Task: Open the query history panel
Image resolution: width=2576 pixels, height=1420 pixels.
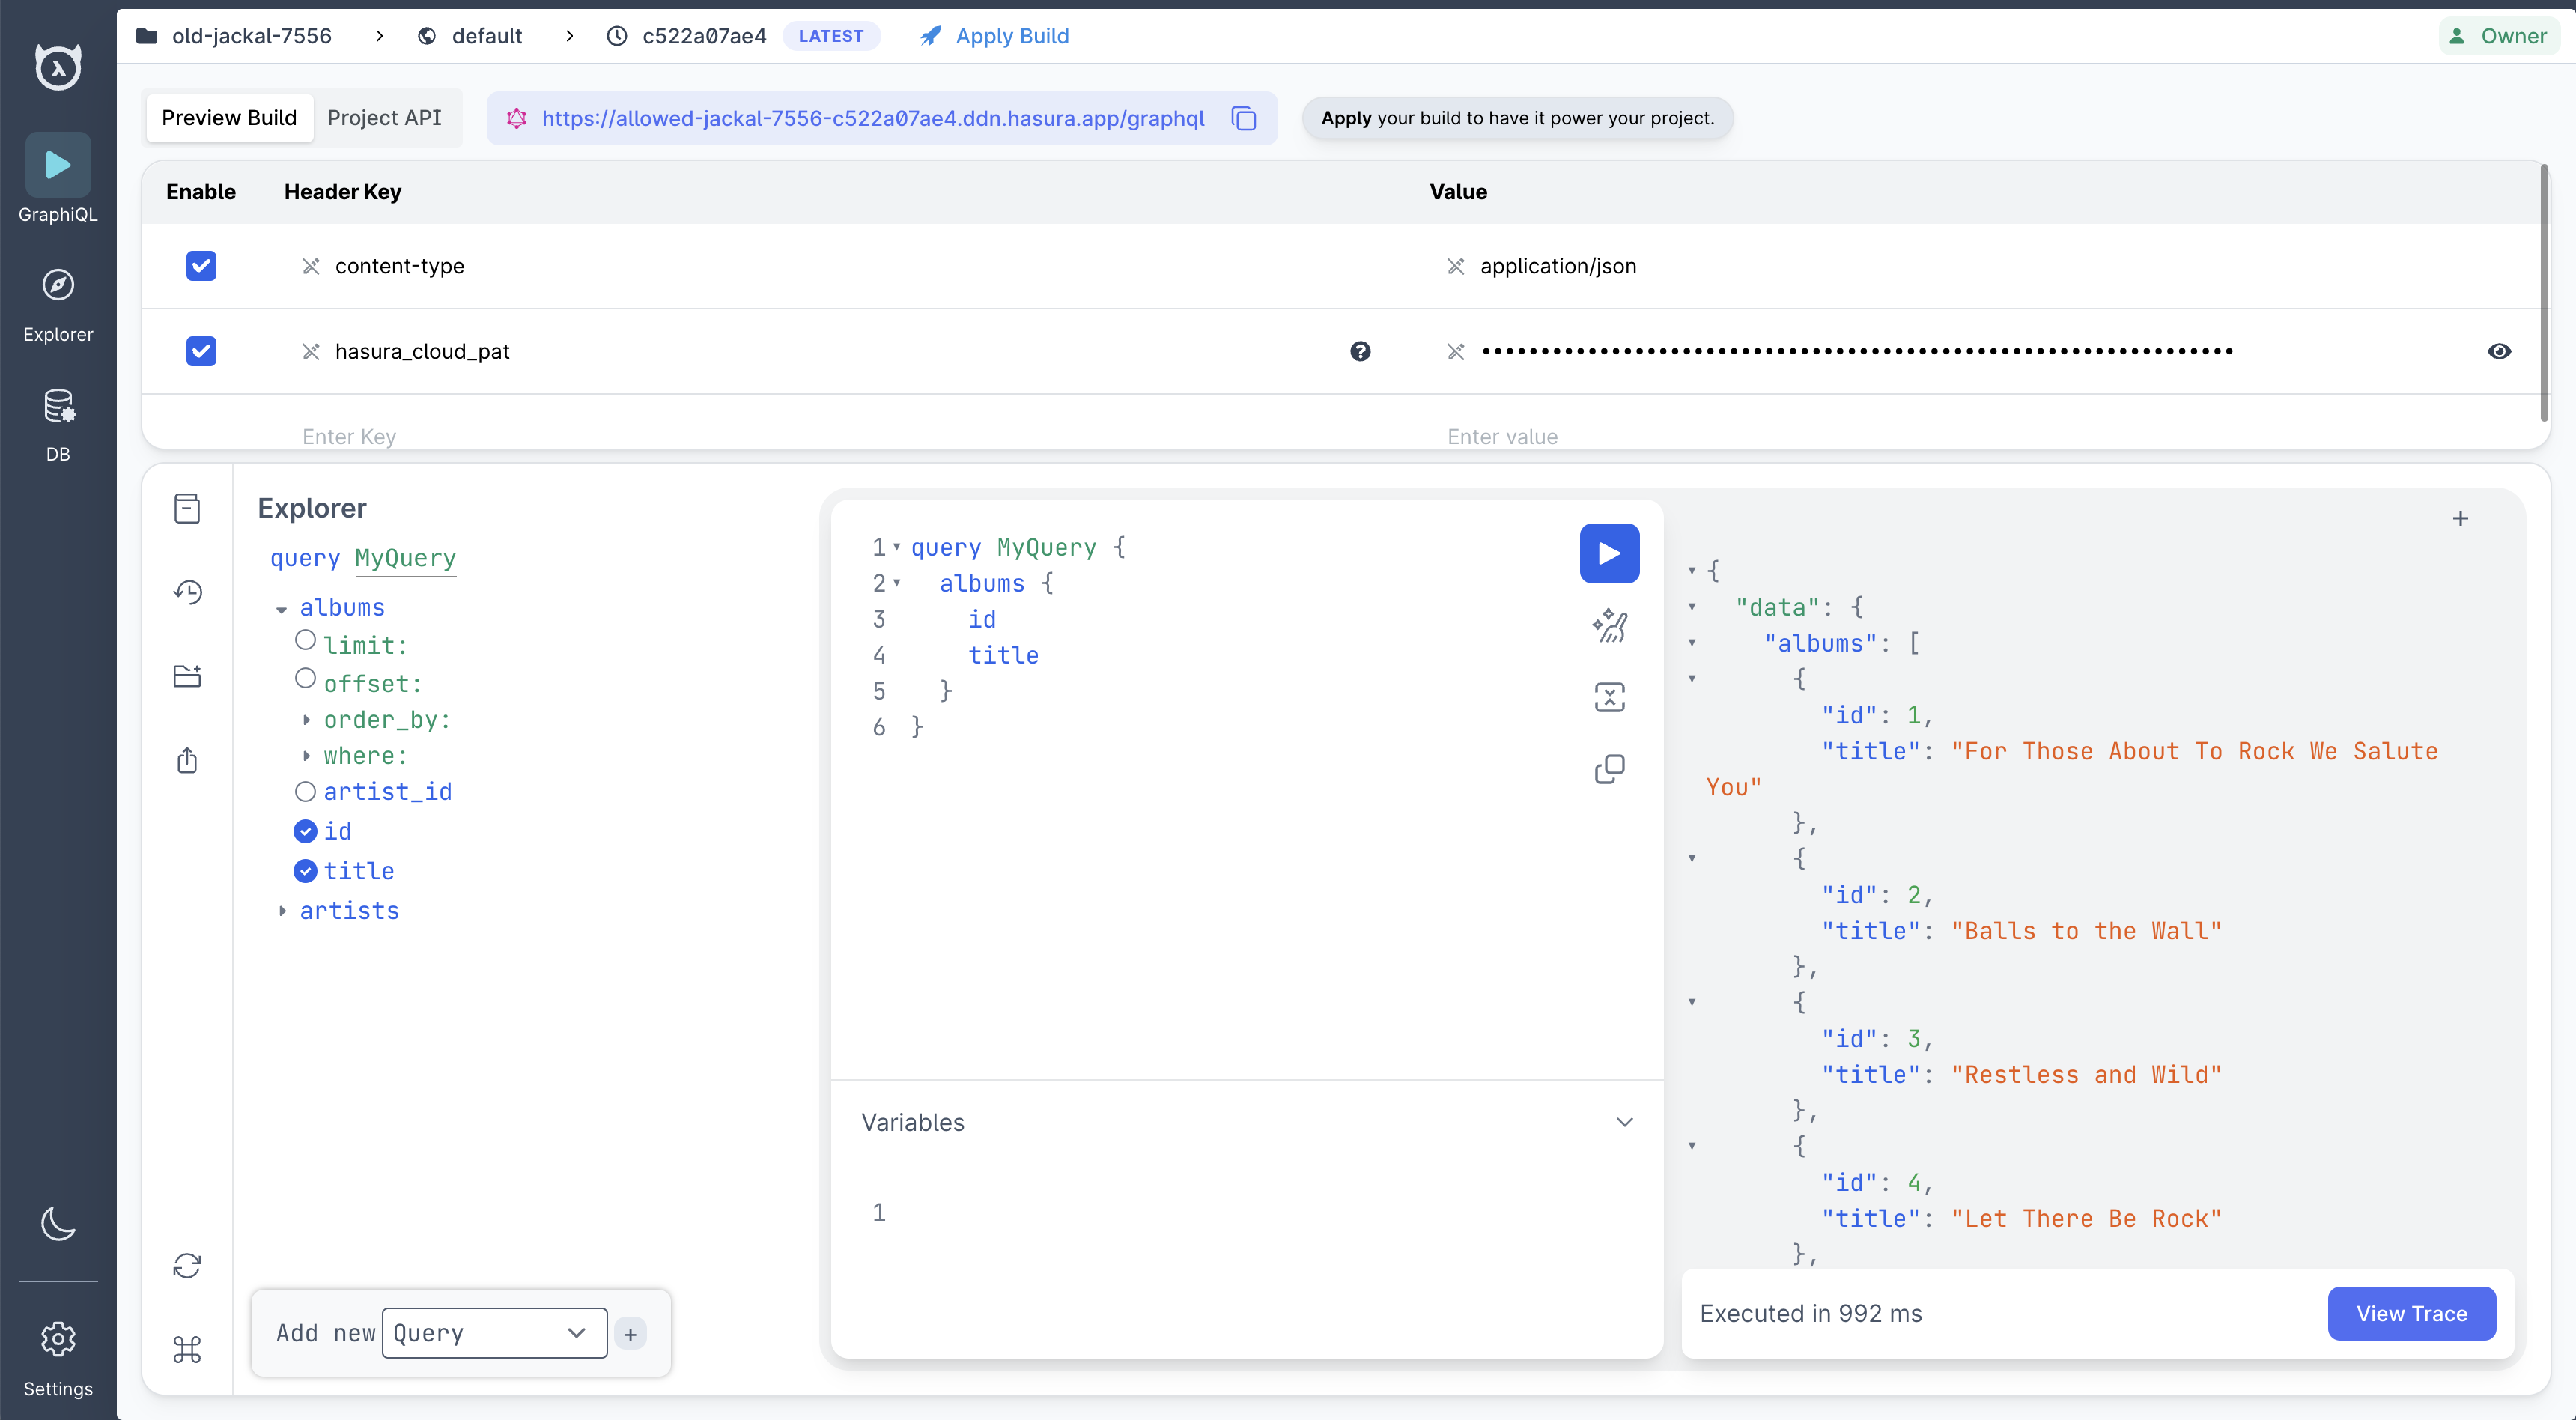Action: pyautogui.click(x=187, y=592)
